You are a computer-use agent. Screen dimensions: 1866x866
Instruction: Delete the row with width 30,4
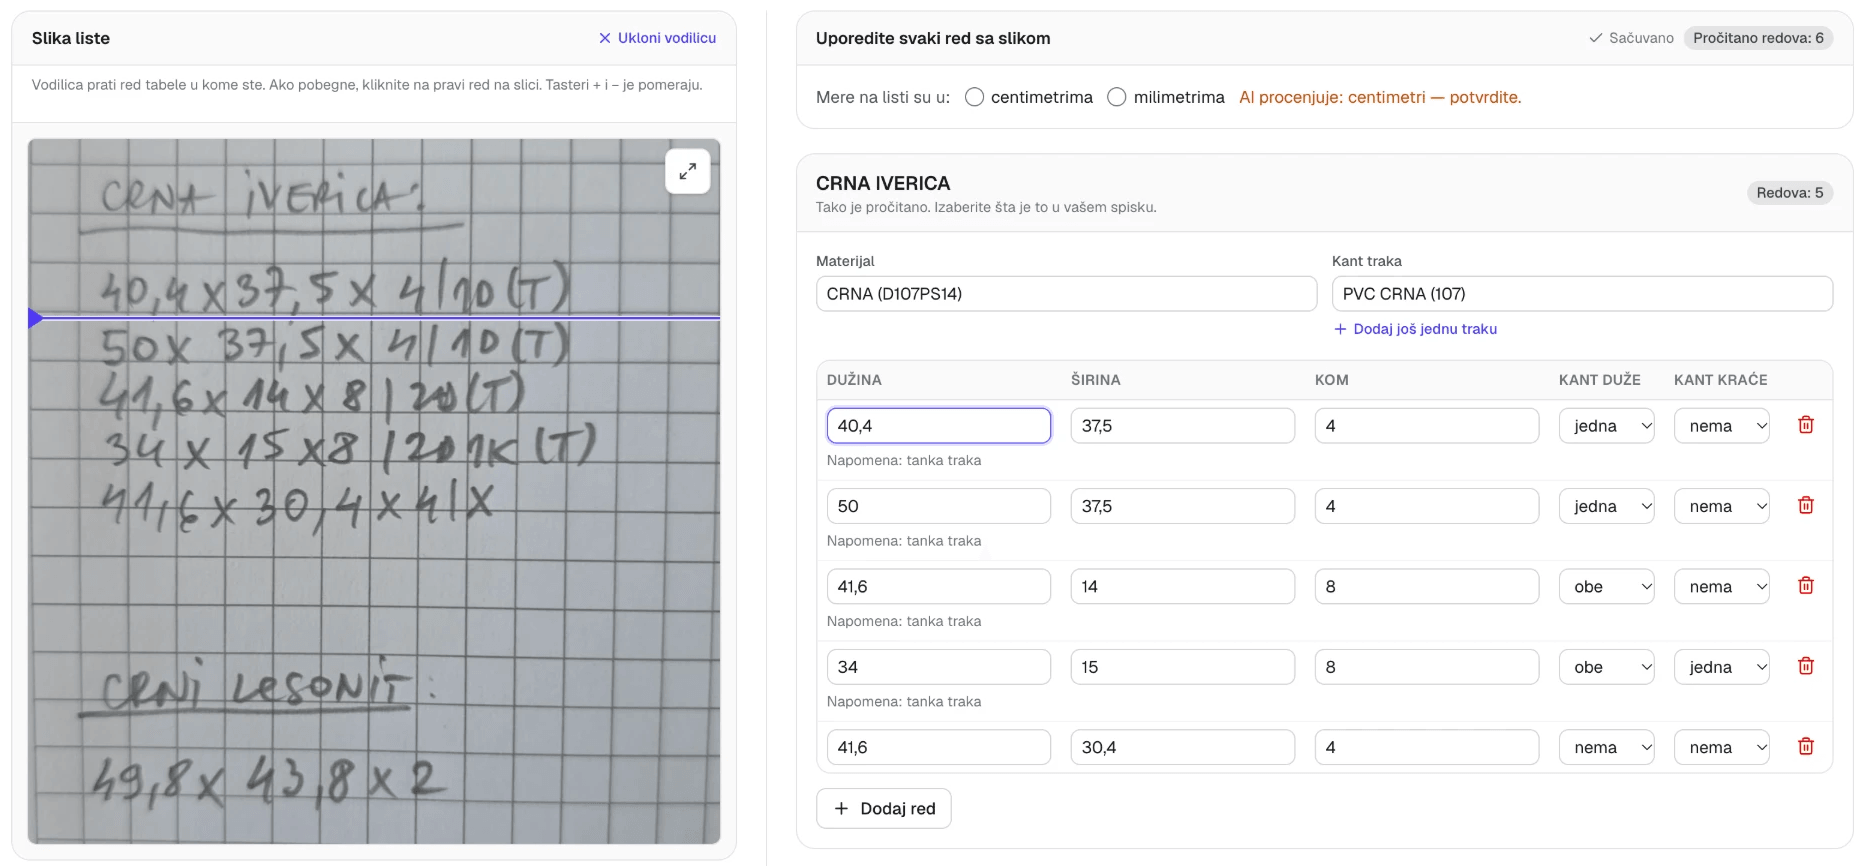pyautogui.click(x=1806, y=746)
